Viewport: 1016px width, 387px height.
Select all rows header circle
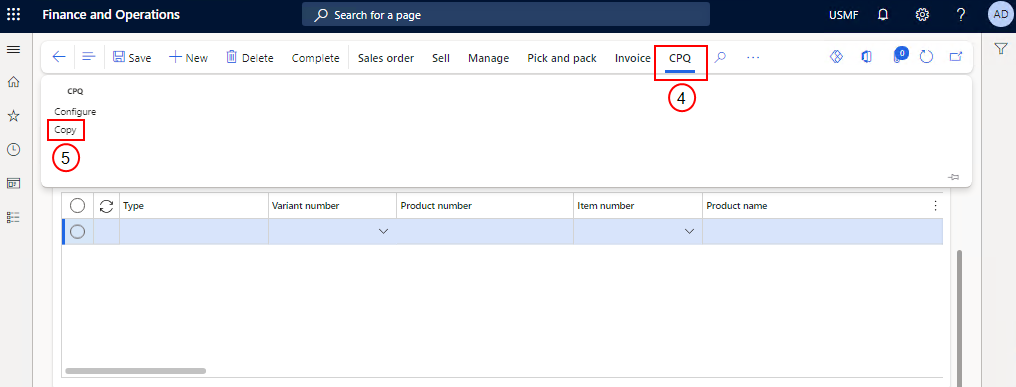click(77, 206)
